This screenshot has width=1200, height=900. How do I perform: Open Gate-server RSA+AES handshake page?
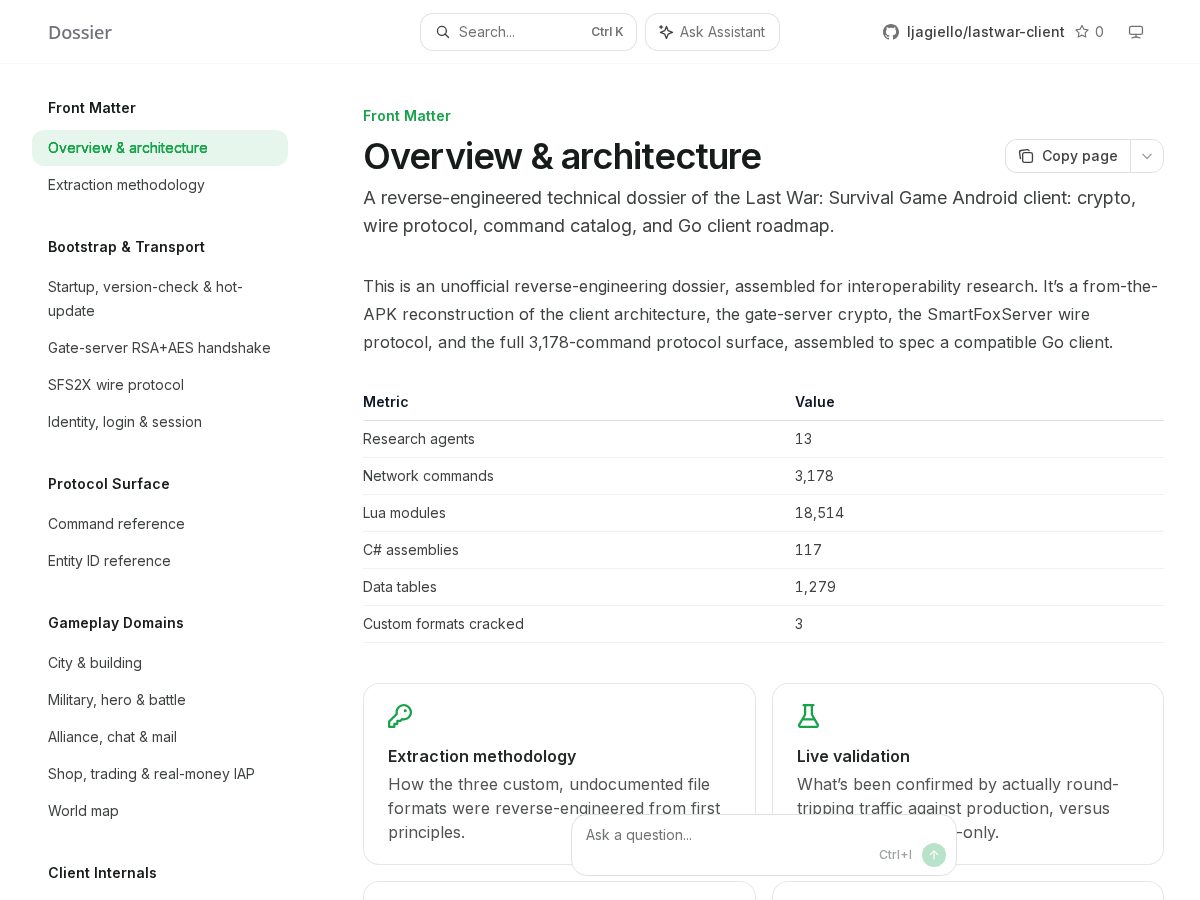160,348
